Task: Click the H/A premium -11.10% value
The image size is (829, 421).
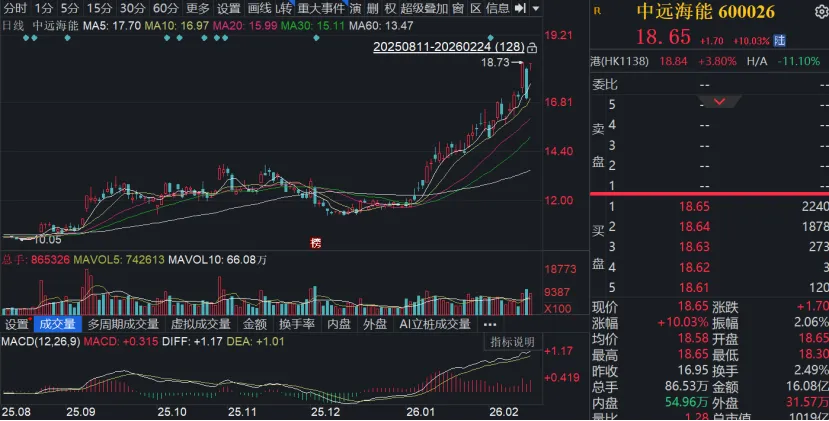Action: [798, 61]
